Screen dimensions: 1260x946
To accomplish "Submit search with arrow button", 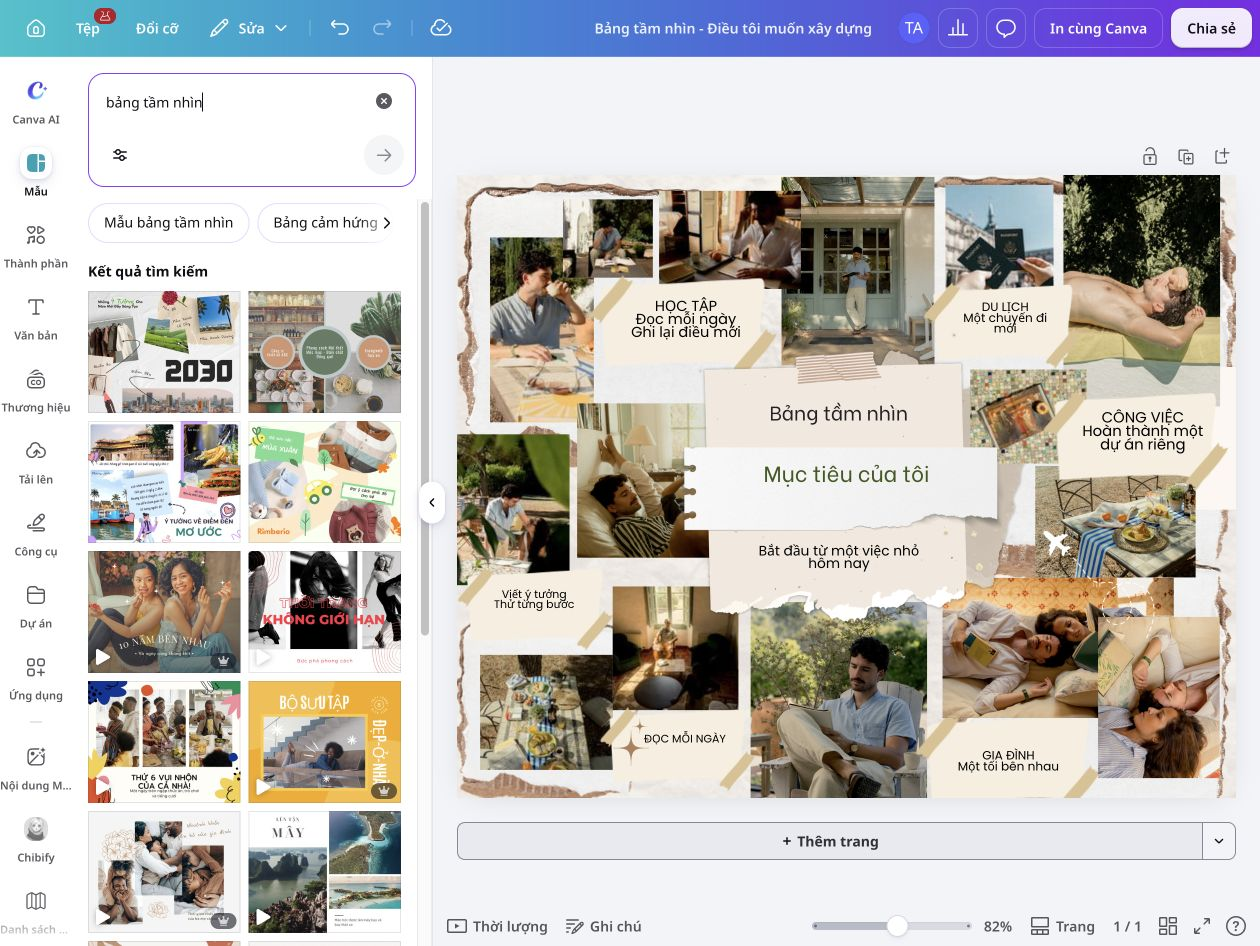I will point(384,155).
